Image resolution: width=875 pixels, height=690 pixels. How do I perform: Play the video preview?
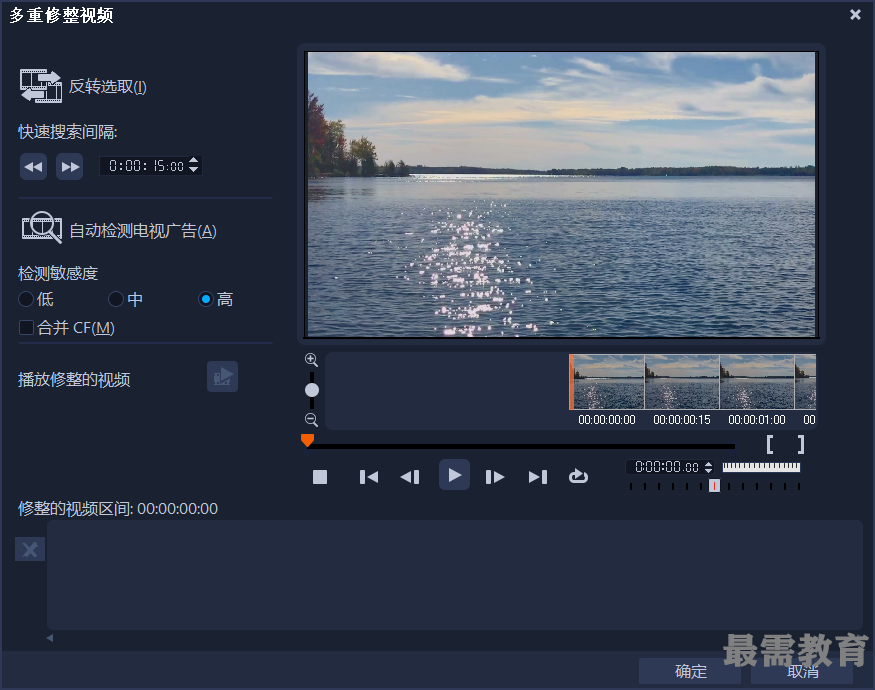[454, 475]
